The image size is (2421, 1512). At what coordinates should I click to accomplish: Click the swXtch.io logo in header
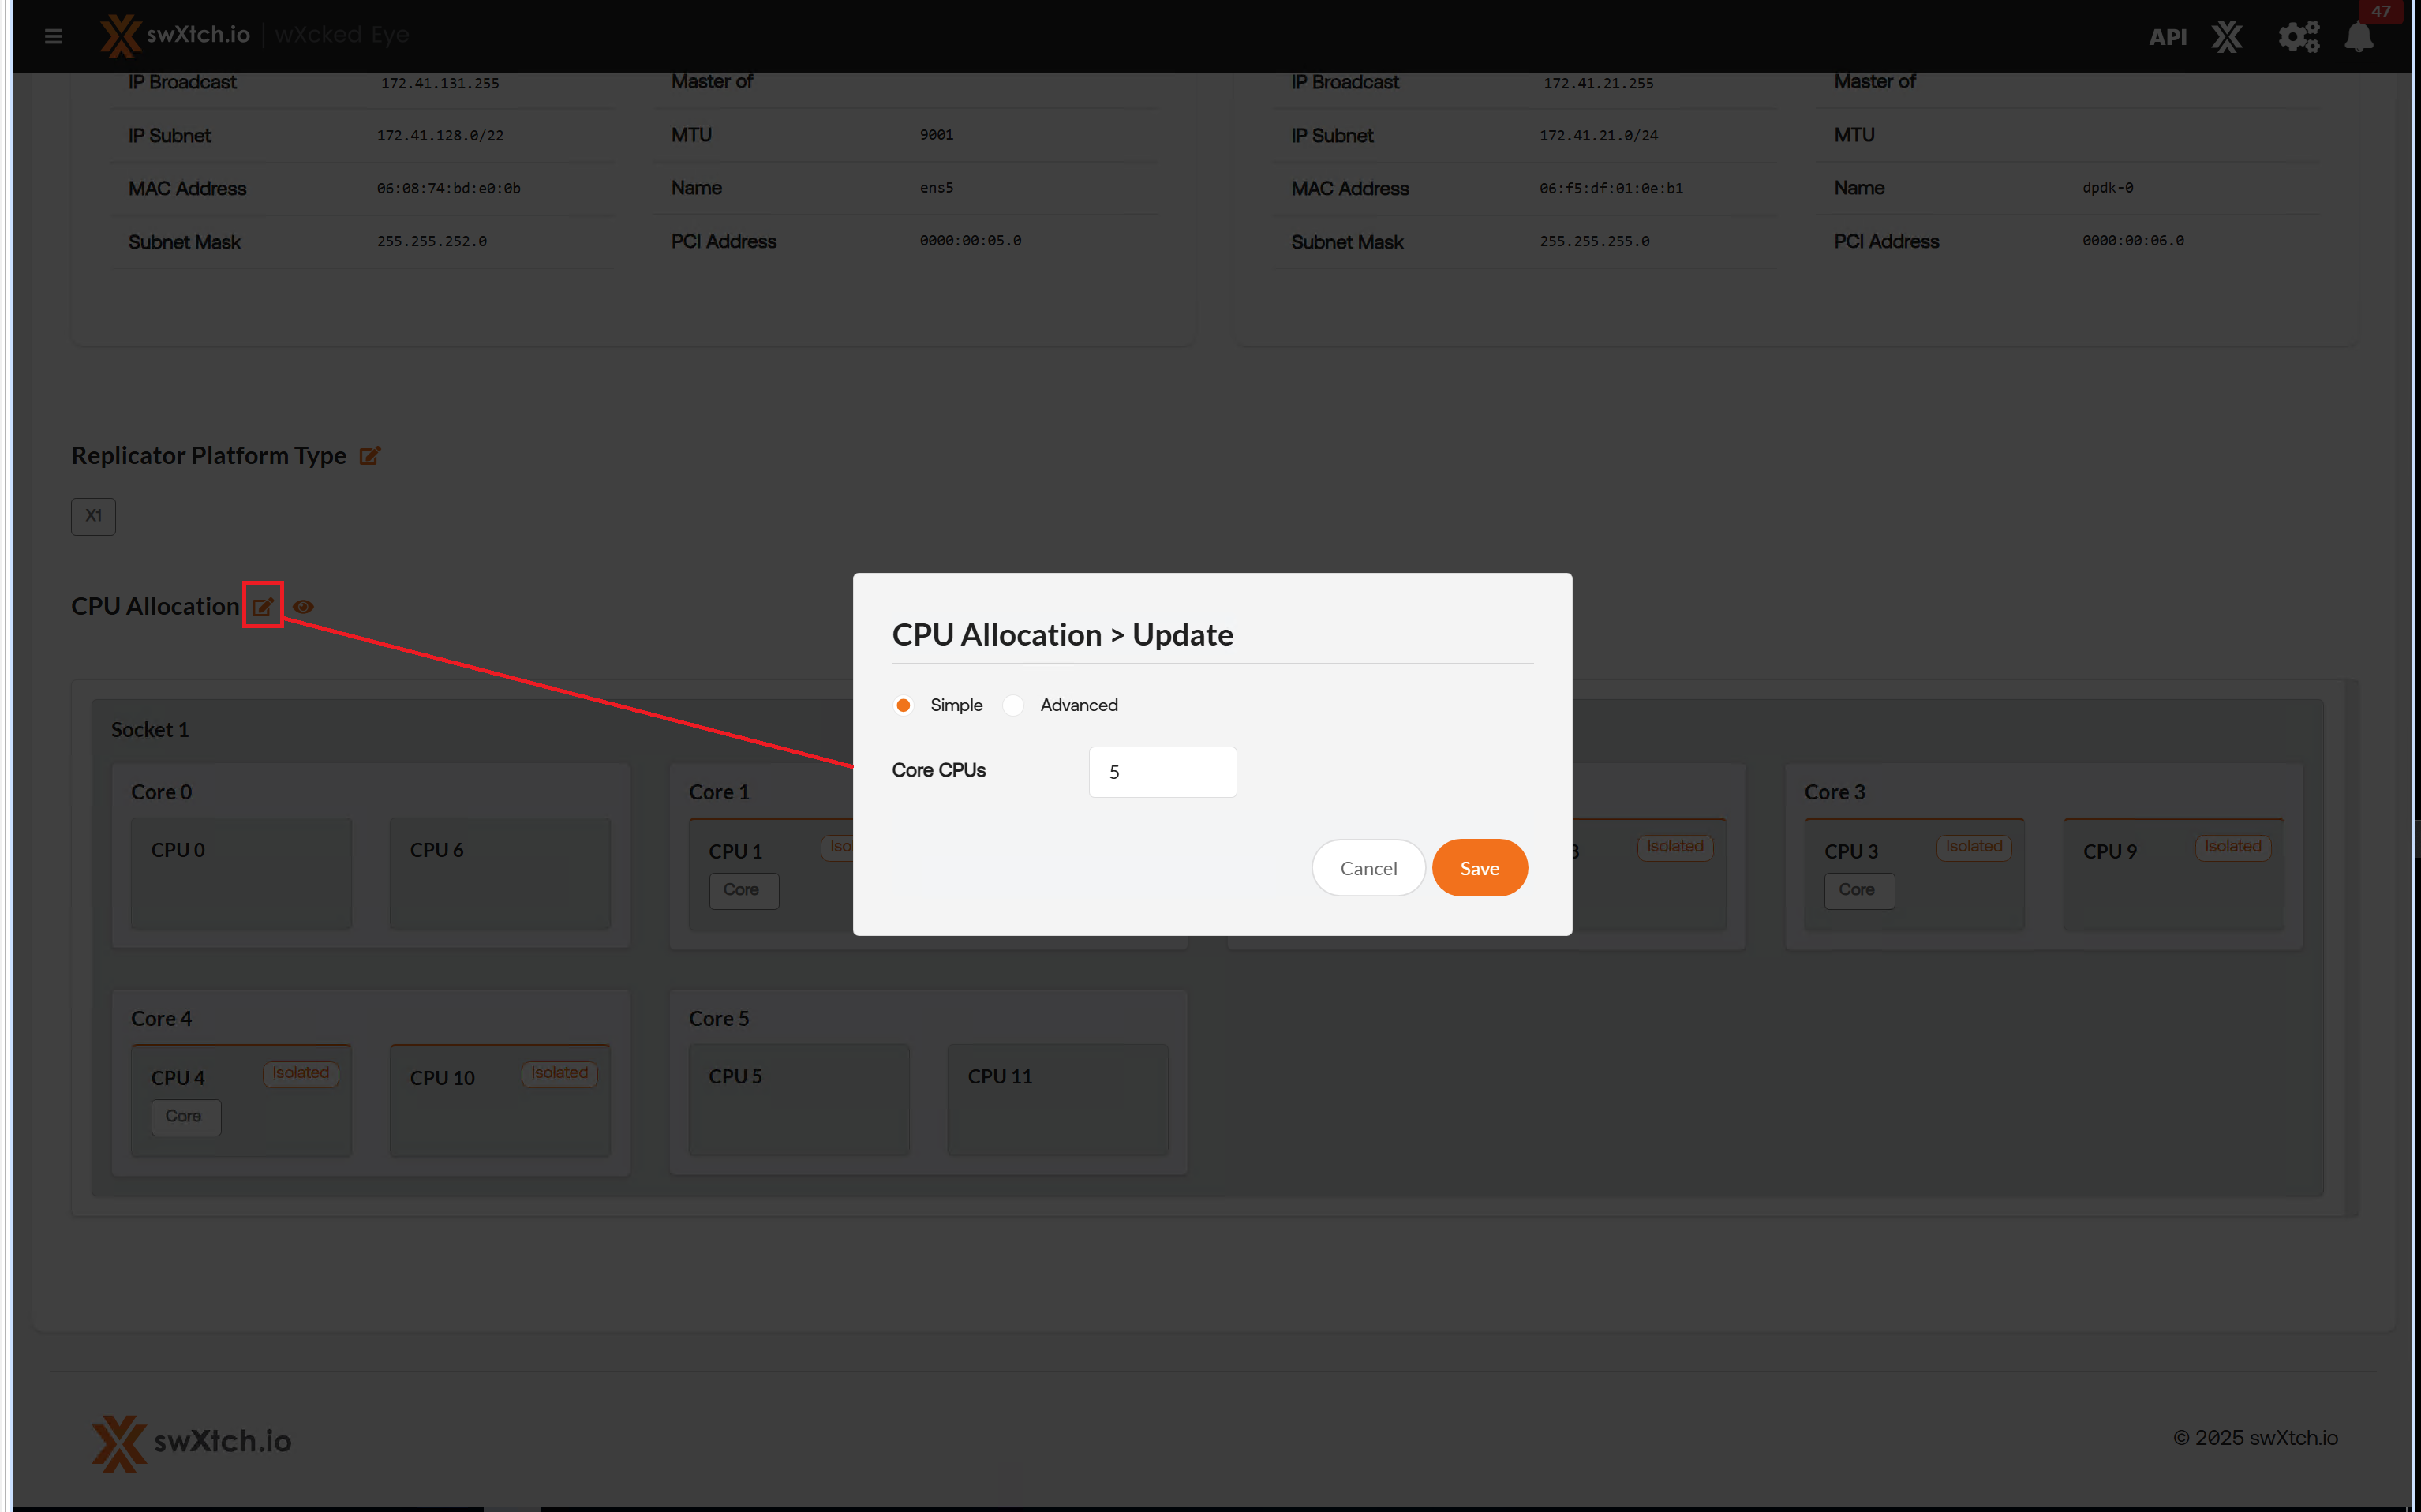[x=176, y=35]
